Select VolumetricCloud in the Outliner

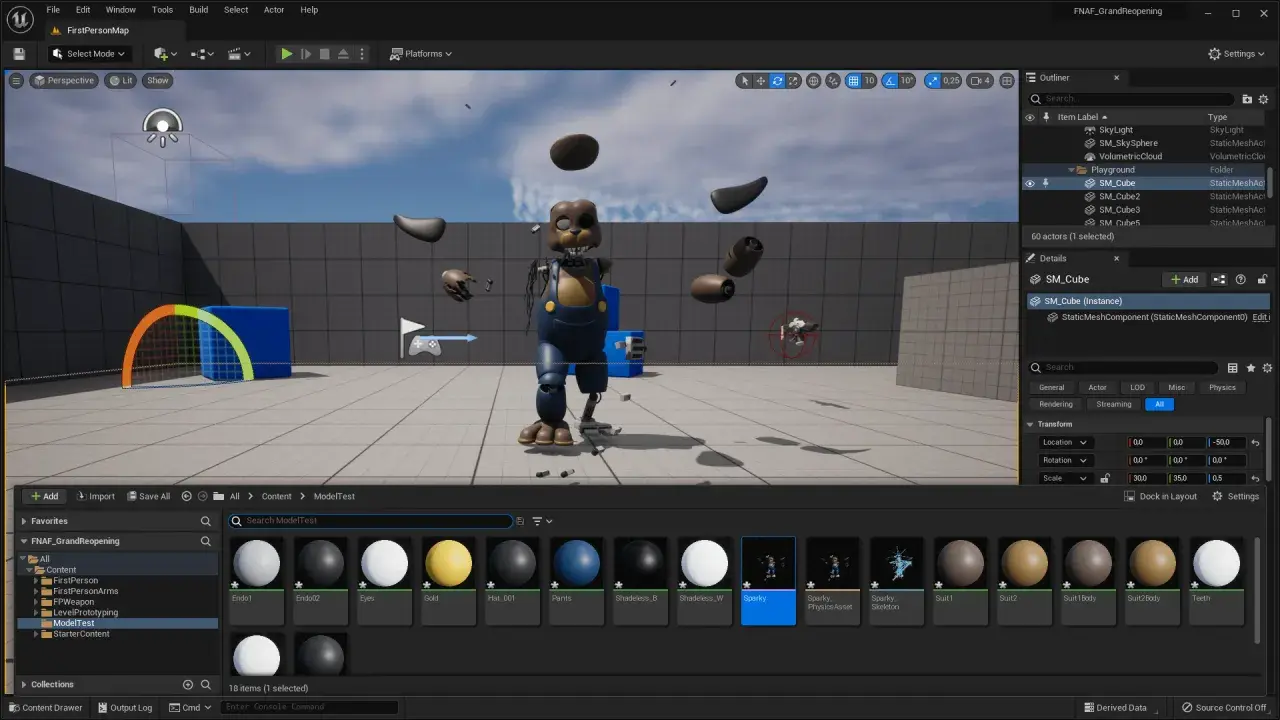tap(1130, 156)
